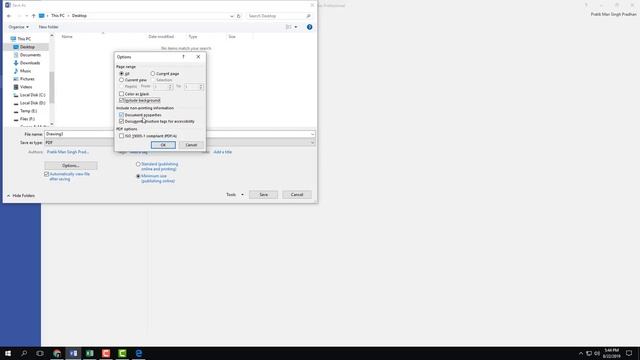
Task: Select Desktop in the navigation tree
Action: tap(27, 47)
